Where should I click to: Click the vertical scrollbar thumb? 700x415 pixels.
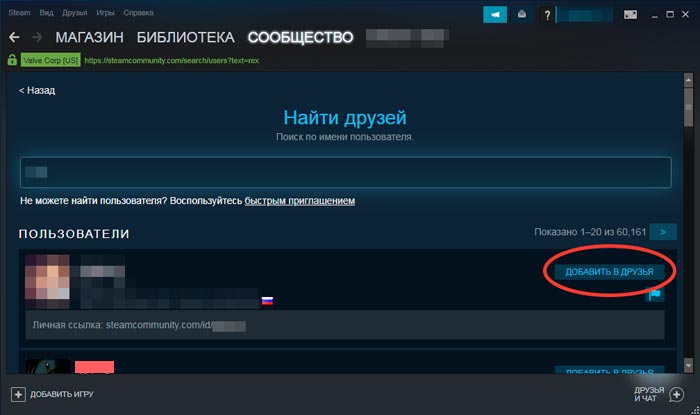(x=688, y=107)
